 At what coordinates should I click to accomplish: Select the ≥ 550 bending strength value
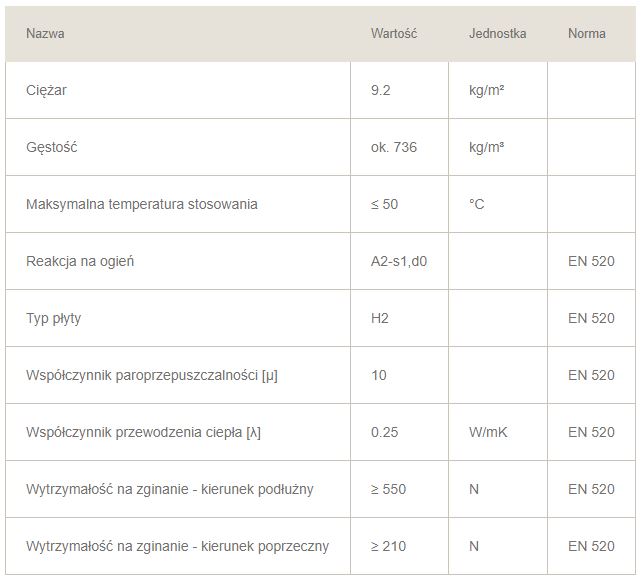pos(388,489)
